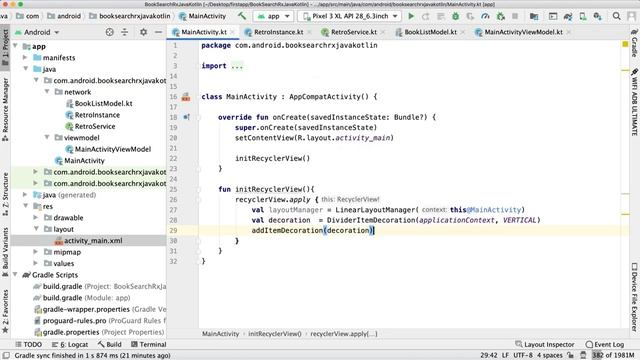Collapse the Gradle Scripts node
Screen dimensions: 640x360
[x=16, y=275]
